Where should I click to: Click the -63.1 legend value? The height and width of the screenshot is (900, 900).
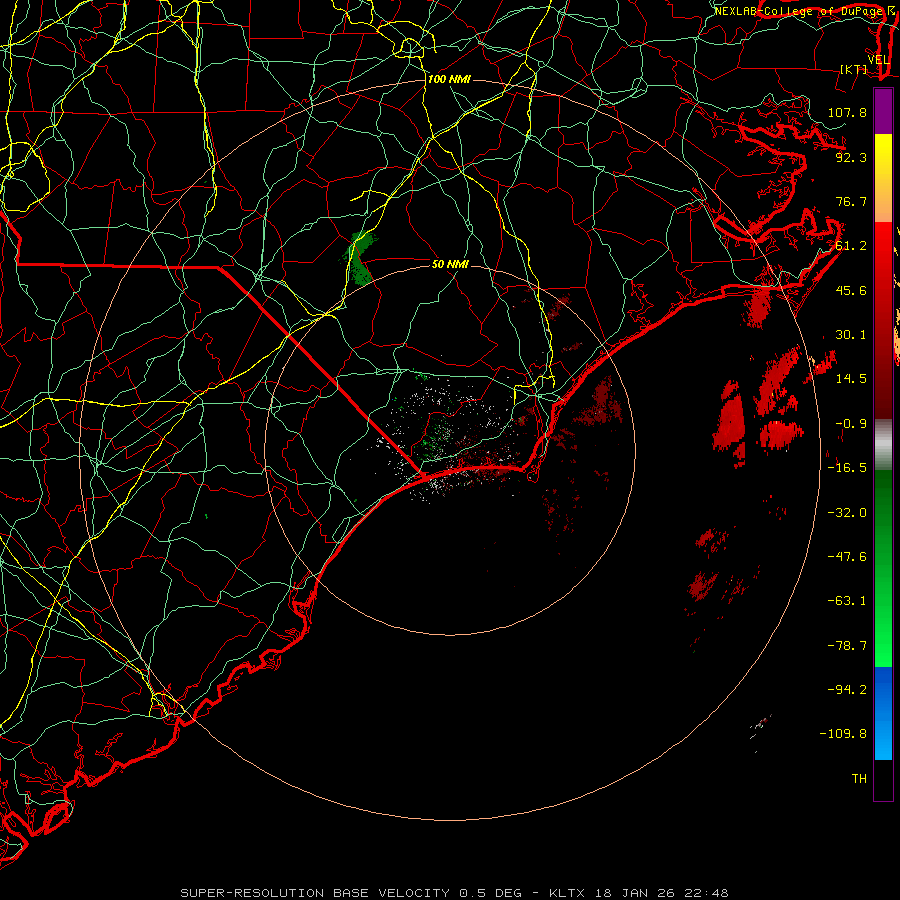tap(847, 601)
